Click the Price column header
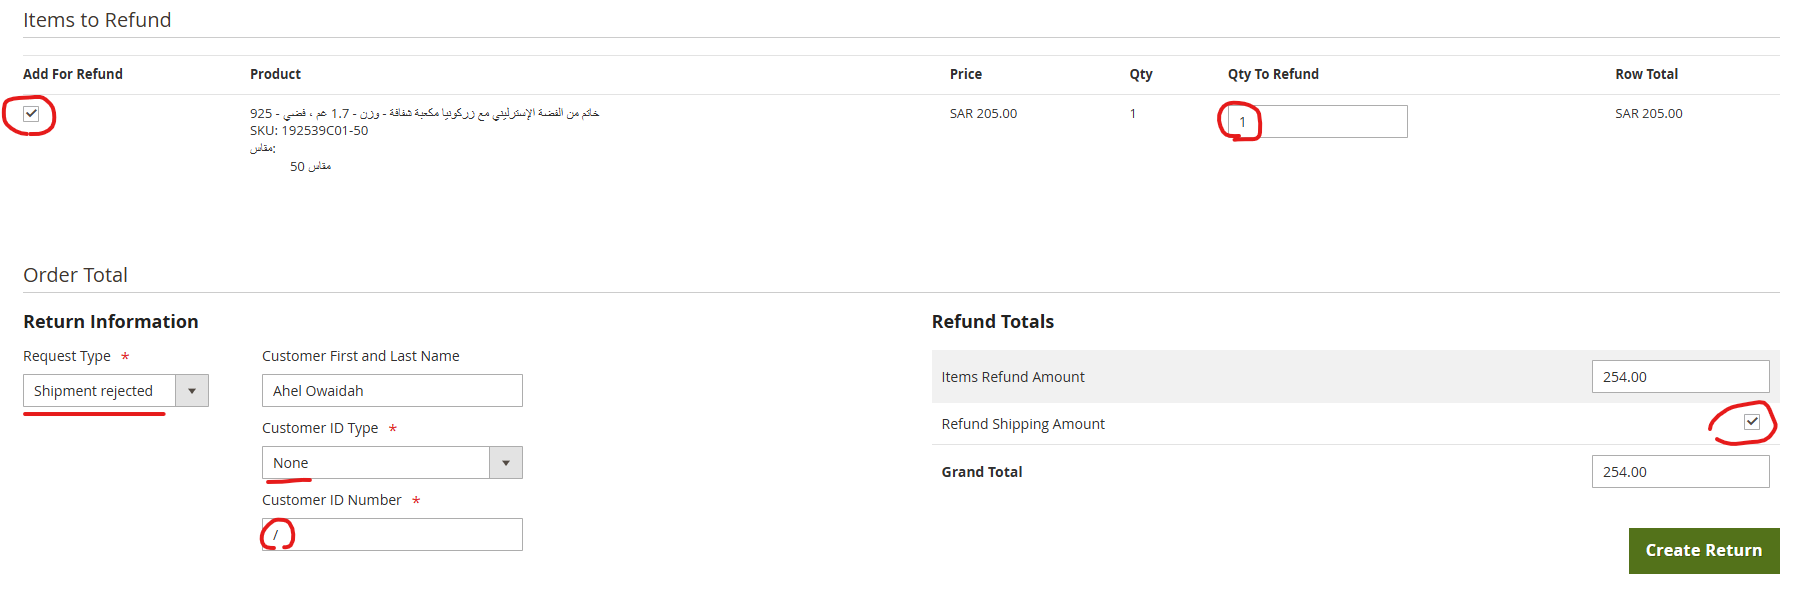The width and height of the screenshot is (1797, 598). coord(965,74)
